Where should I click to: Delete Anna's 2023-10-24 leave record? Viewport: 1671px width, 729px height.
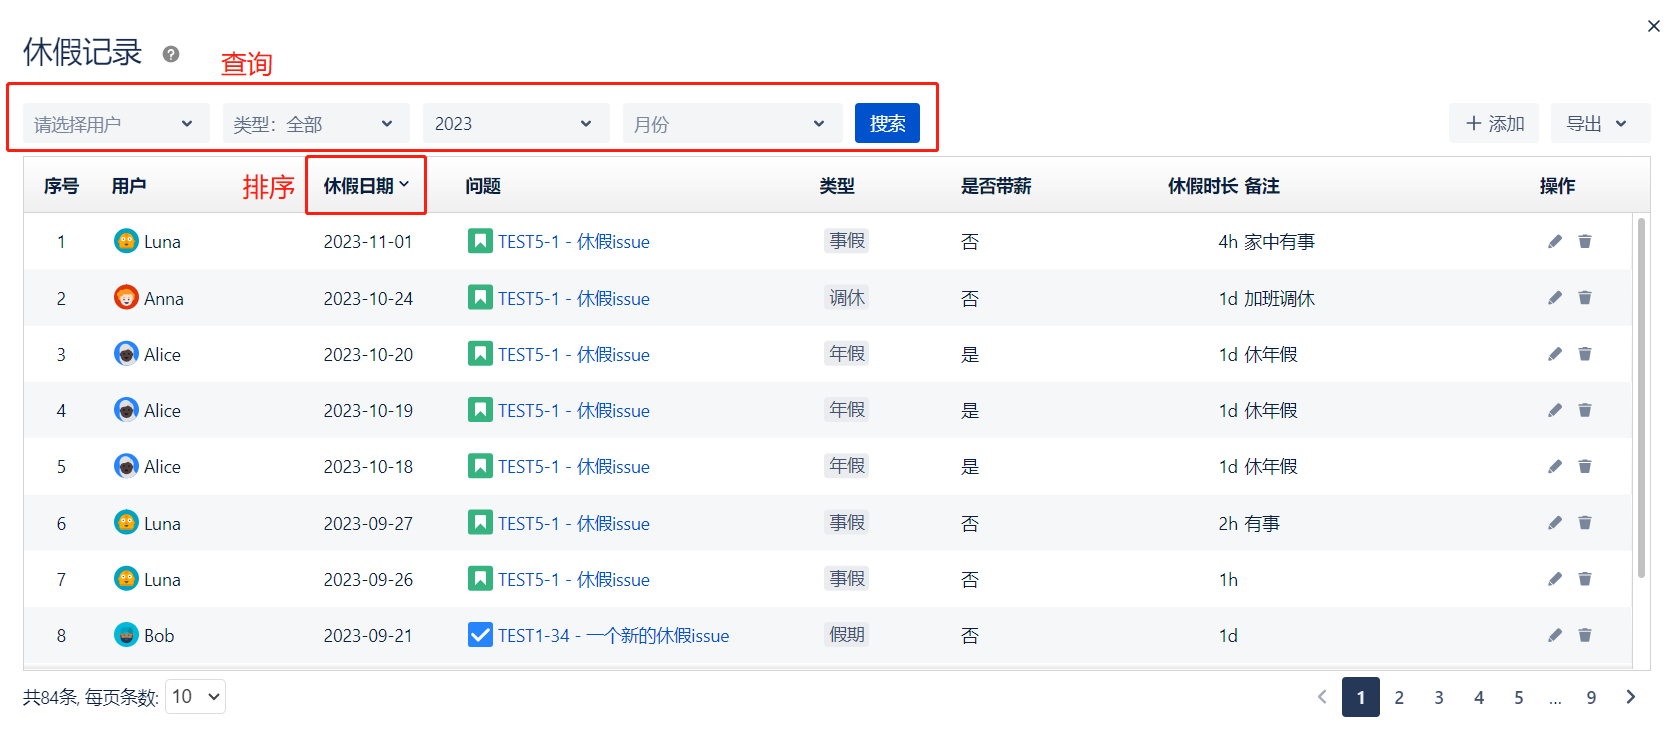tap(1584, 298)
